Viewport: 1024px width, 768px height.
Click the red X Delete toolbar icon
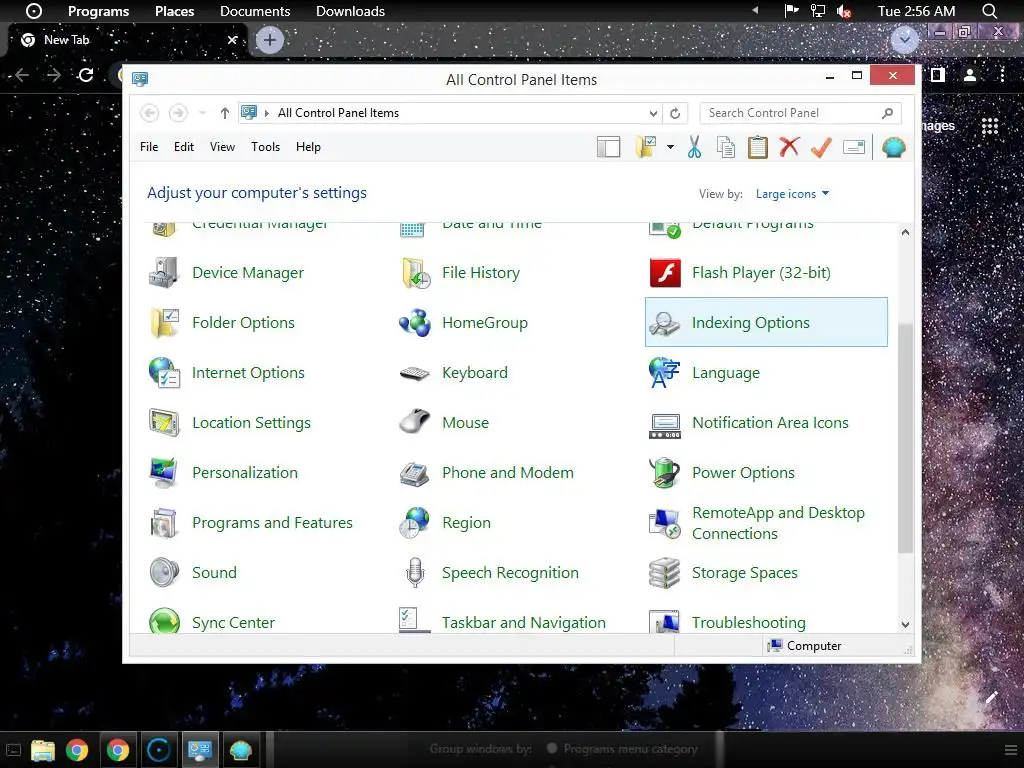(x=790, y=146)
